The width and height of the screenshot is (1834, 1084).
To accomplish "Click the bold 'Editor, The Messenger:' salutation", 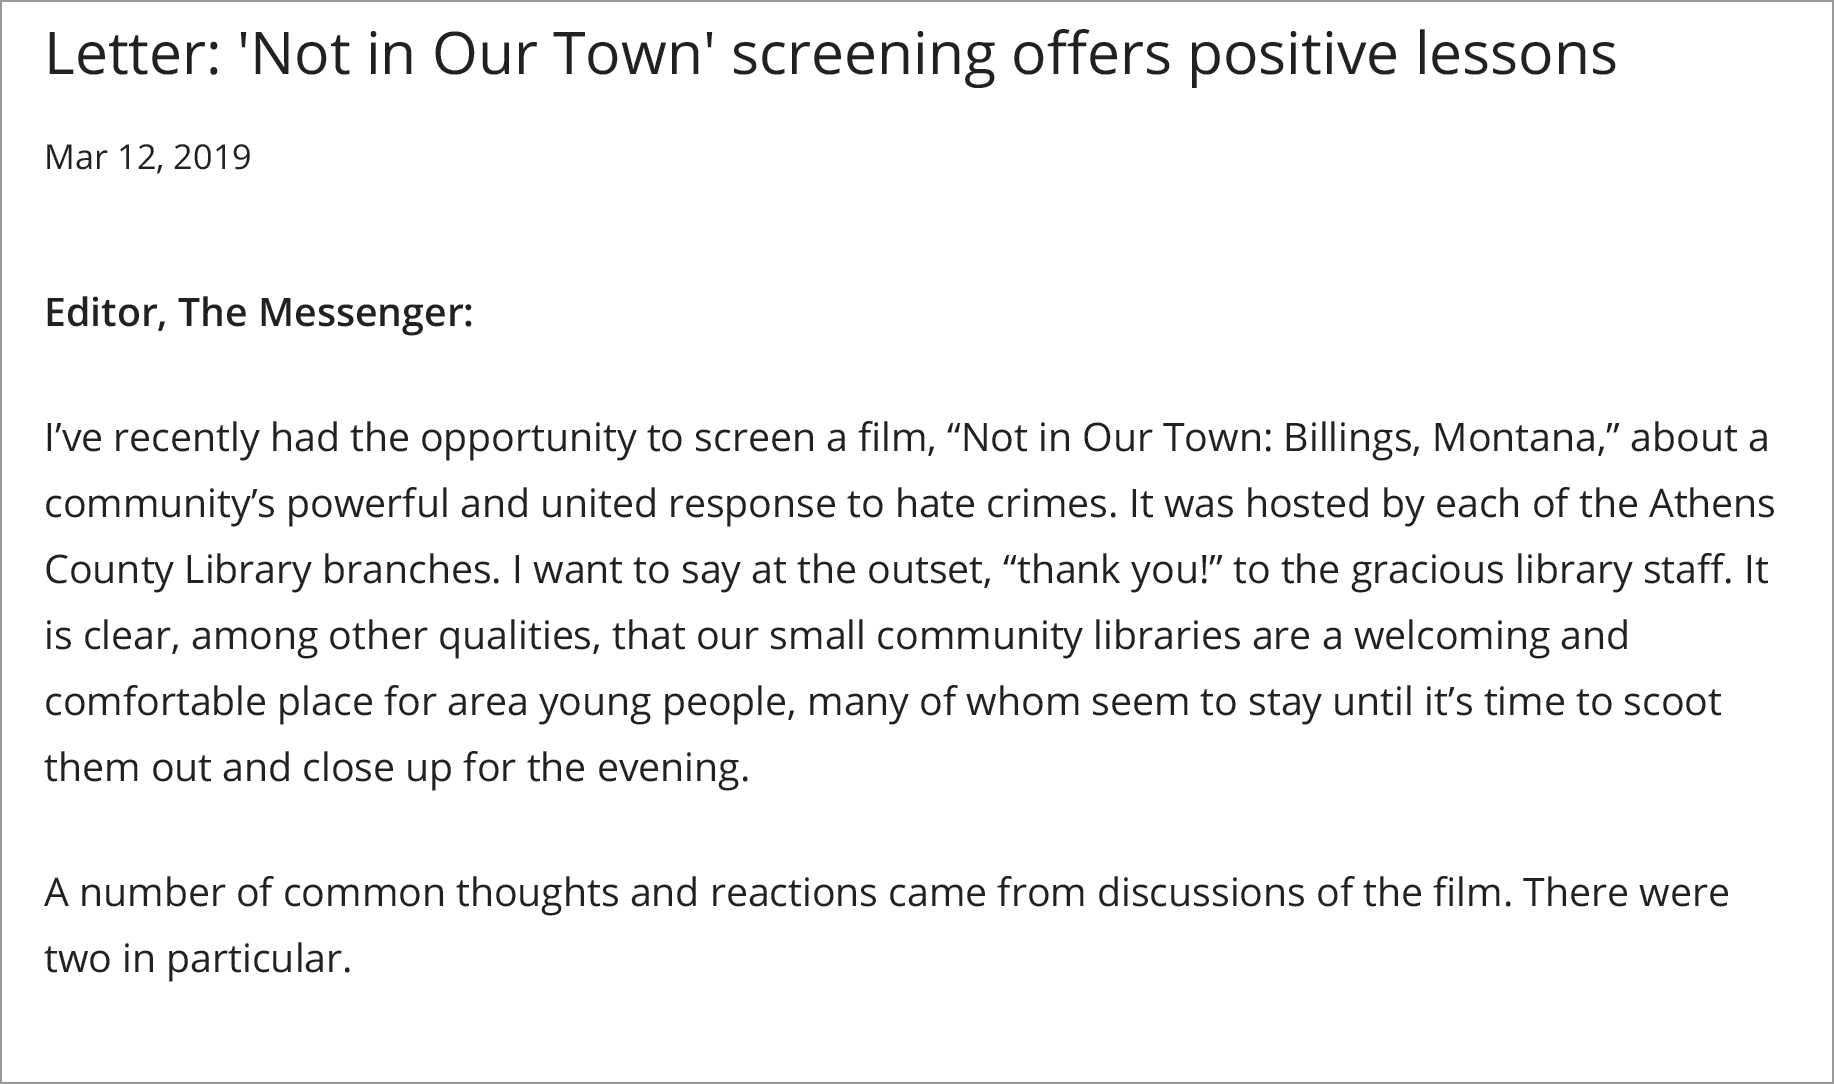I will click(258, 313).
